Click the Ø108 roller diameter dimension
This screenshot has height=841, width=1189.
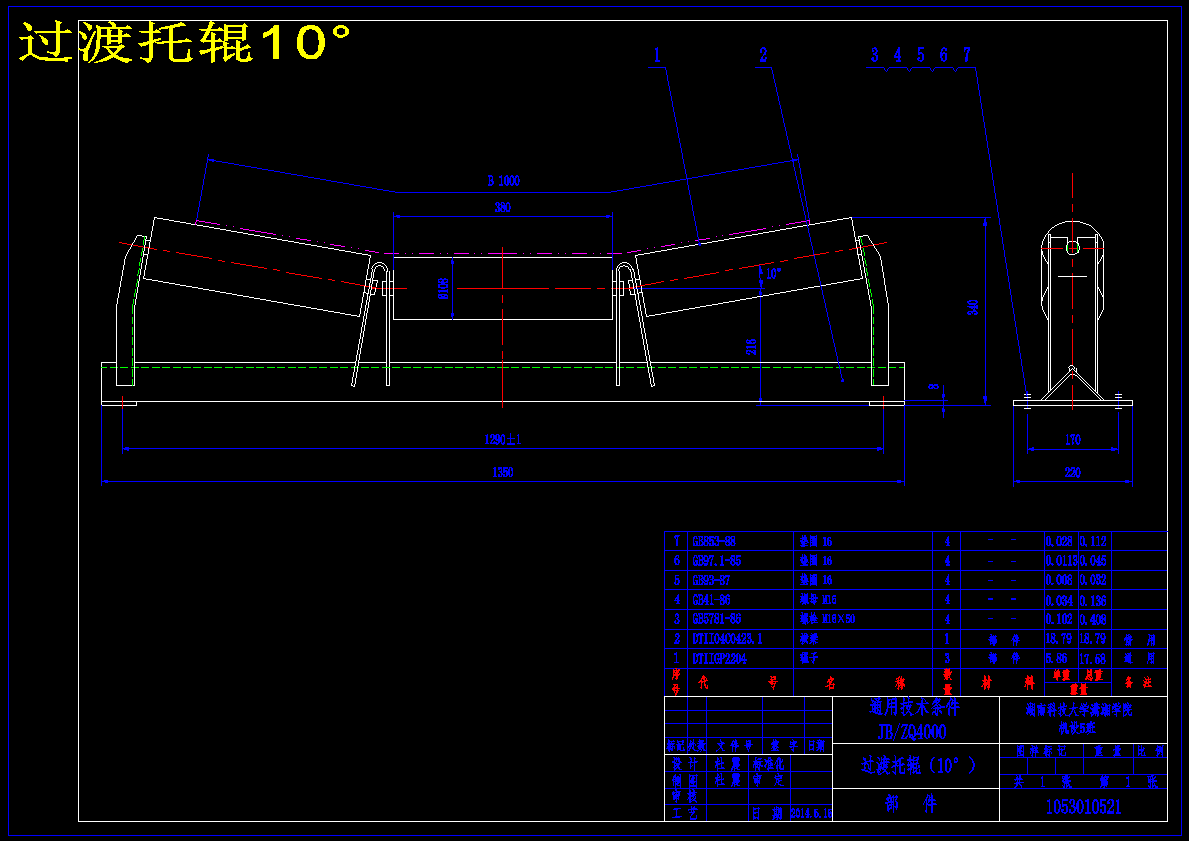pyautogui.click(x=444, y=288)
